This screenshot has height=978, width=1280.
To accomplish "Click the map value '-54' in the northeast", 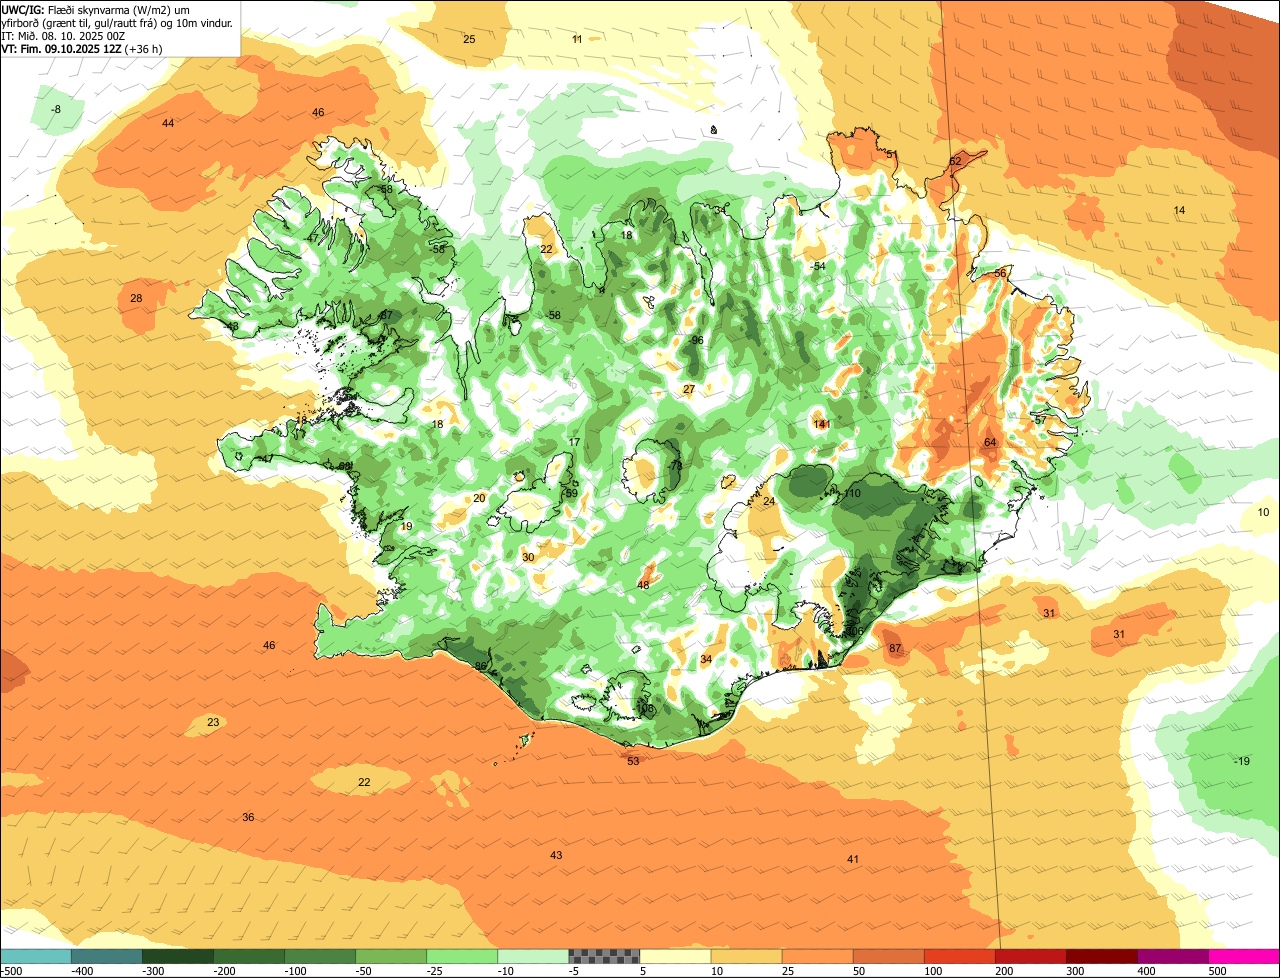I will click(819, 266).
